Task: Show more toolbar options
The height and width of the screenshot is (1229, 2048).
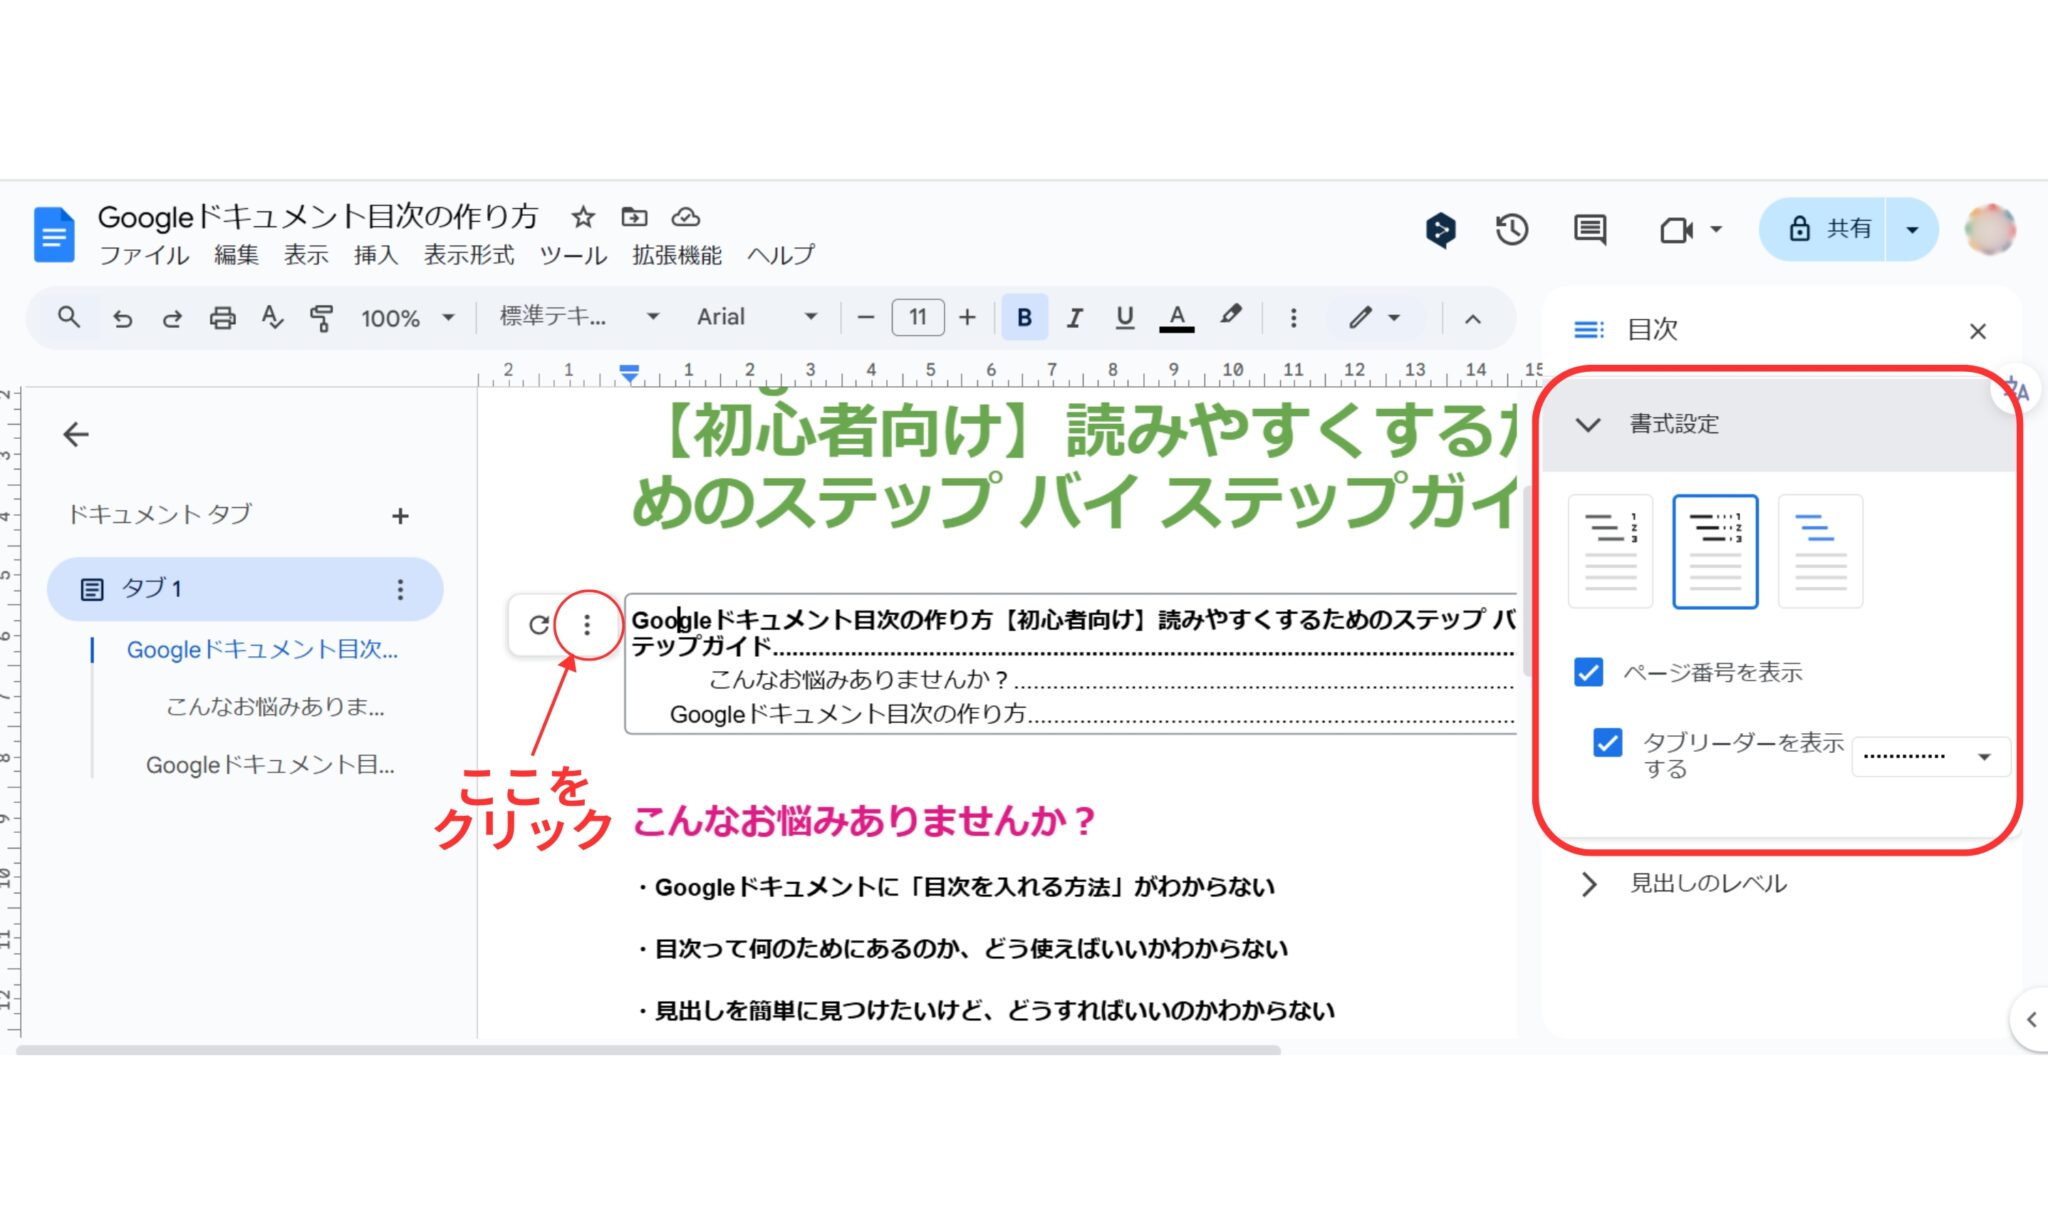Action: 1293,318
